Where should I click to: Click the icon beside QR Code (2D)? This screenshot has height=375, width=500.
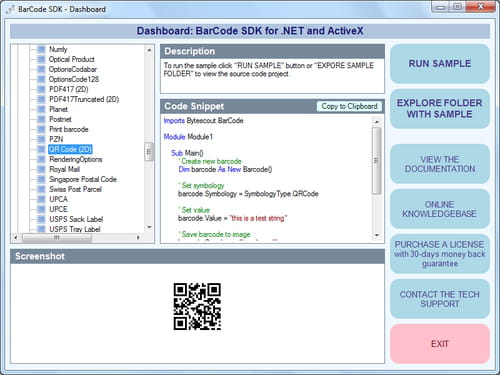(x=41, y=149)
